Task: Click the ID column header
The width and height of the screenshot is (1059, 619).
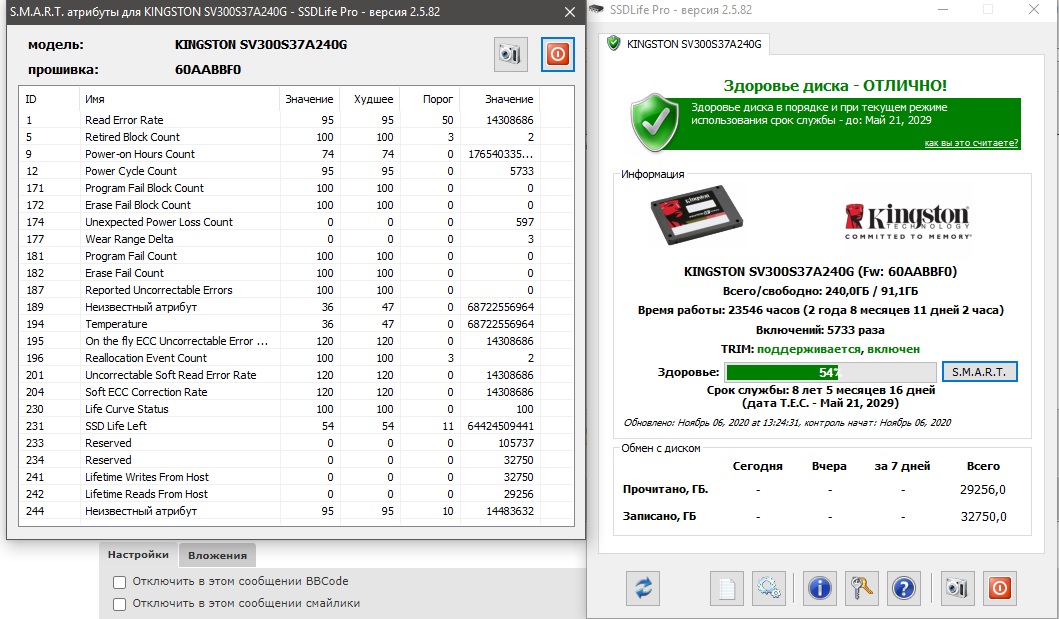Action: [x=49, y=99]
